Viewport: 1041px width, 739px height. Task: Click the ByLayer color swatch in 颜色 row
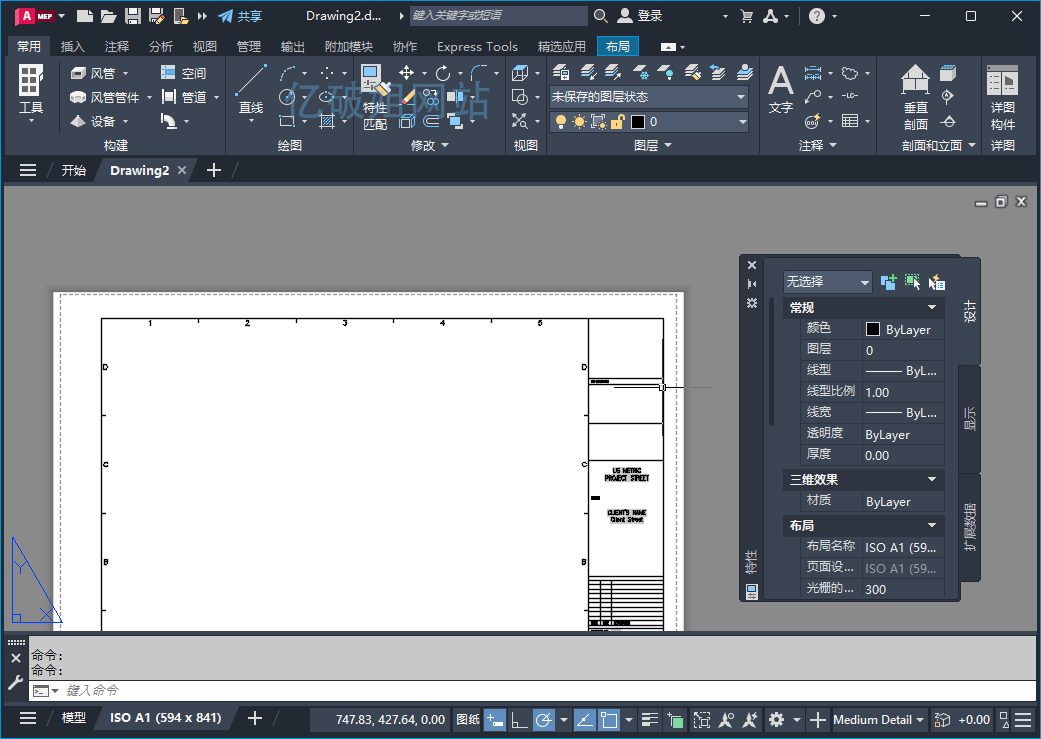point(873,330)
